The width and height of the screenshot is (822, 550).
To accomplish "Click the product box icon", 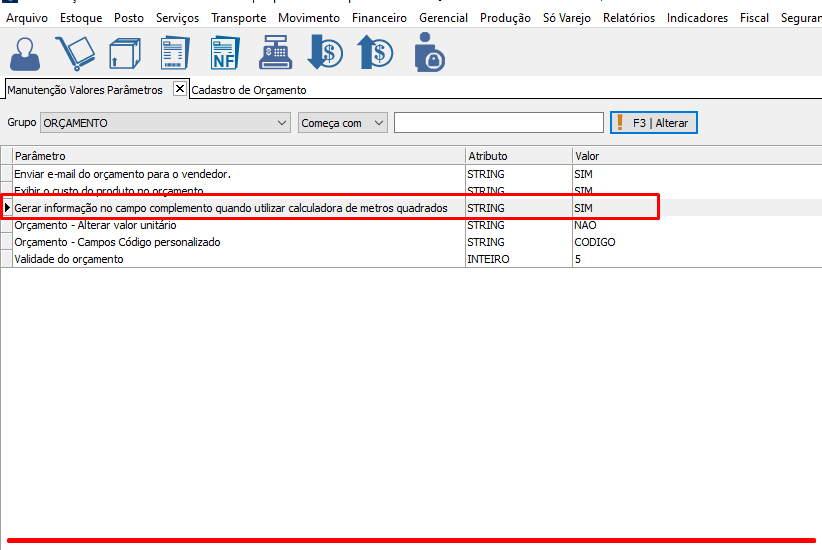I will tap(124, 53).
